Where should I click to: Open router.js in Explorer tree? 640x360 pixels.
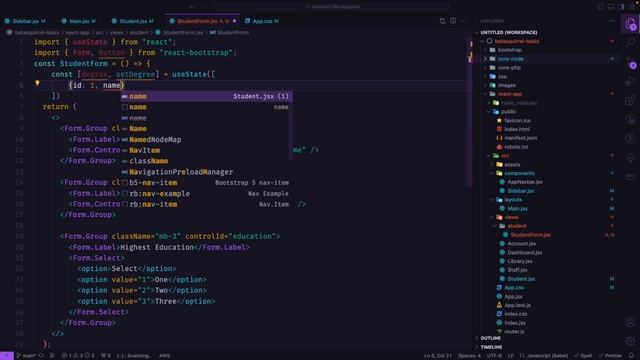514,331
